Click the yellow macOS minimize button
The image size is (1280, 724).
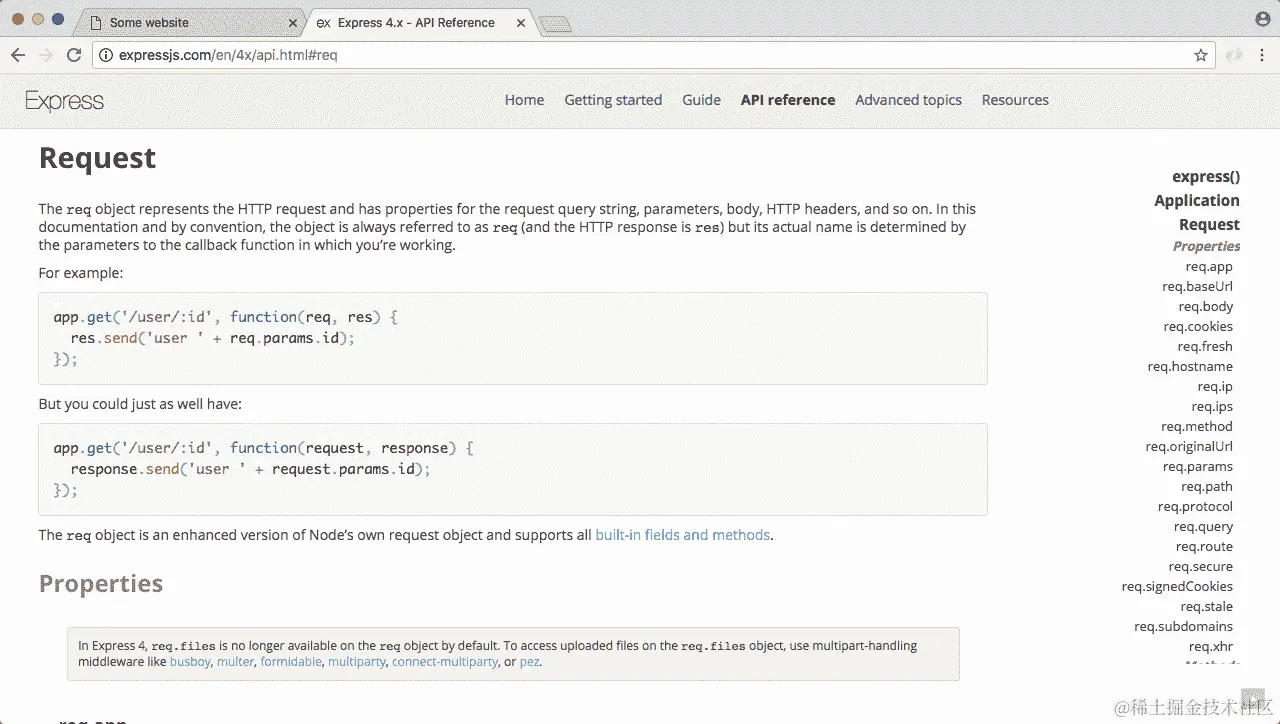coord(39,19)
